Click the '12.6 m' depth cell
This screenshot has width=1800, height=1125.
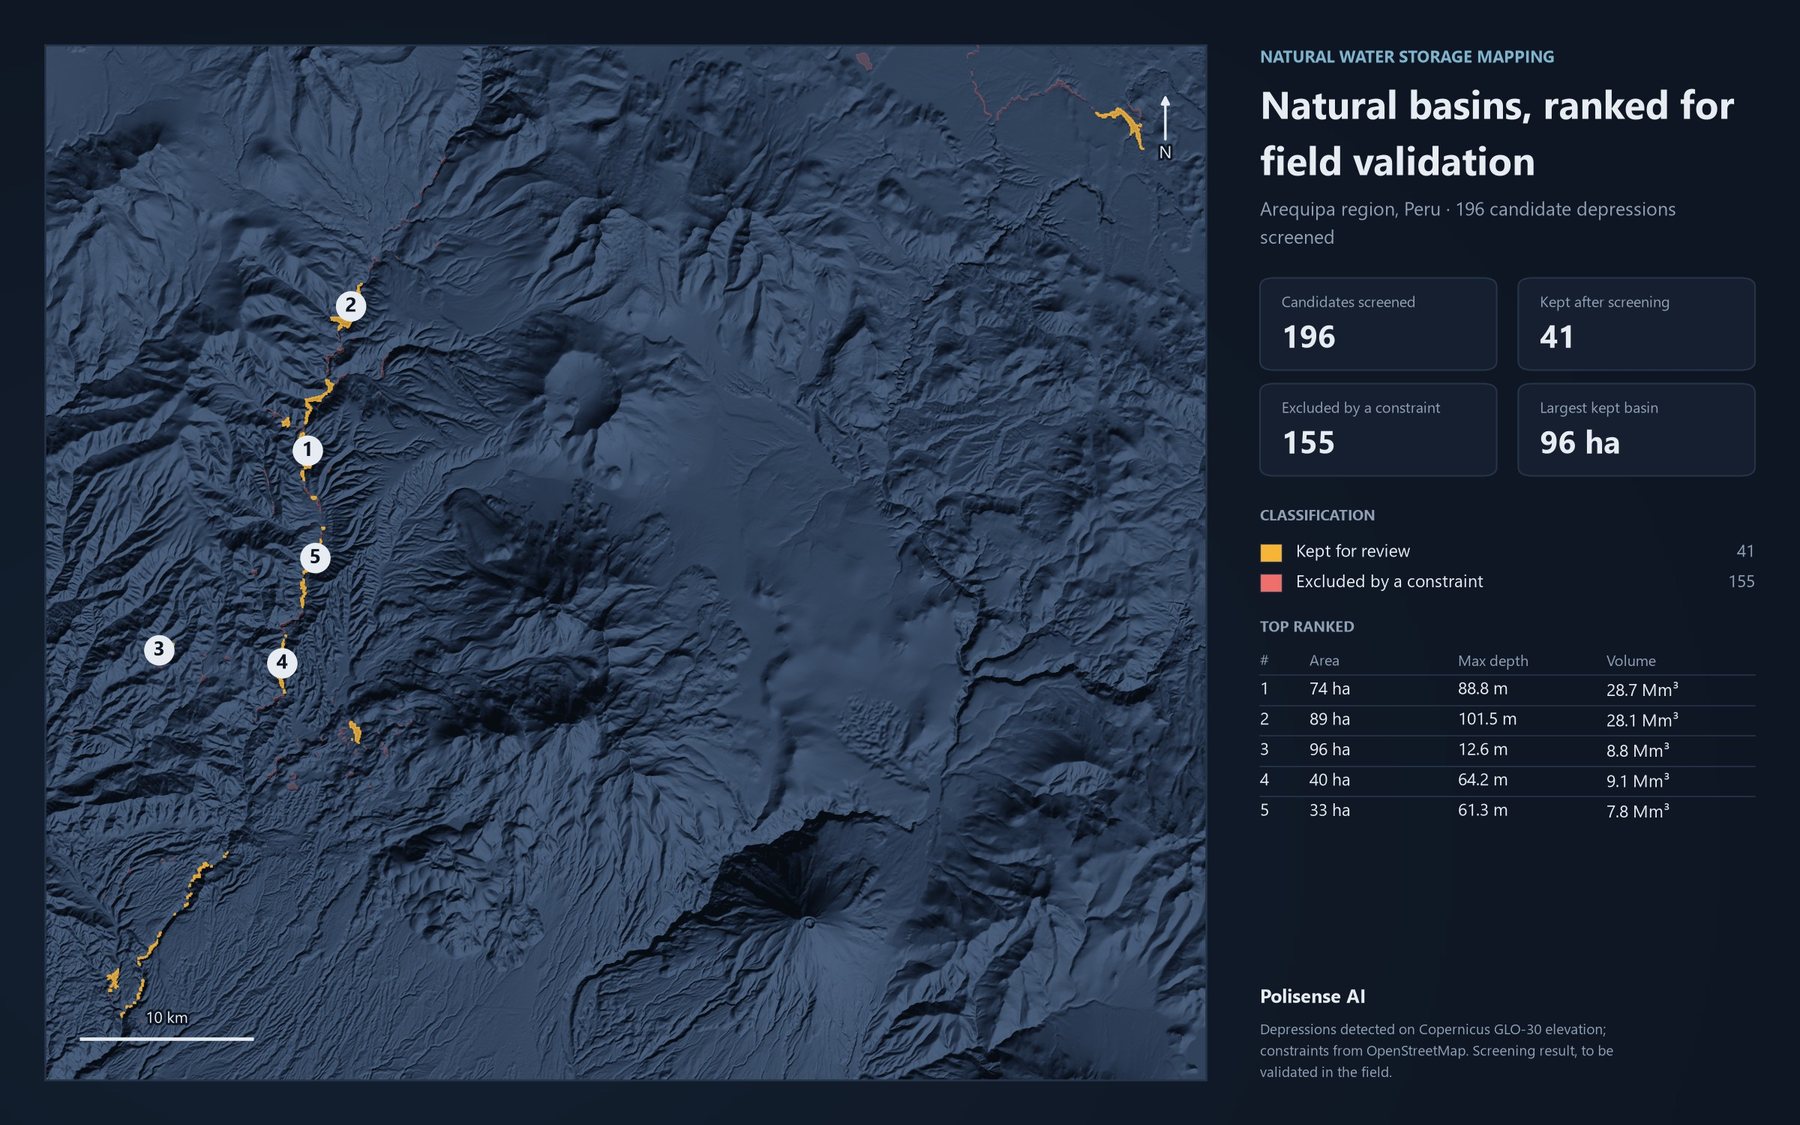tap(1483, 749)
